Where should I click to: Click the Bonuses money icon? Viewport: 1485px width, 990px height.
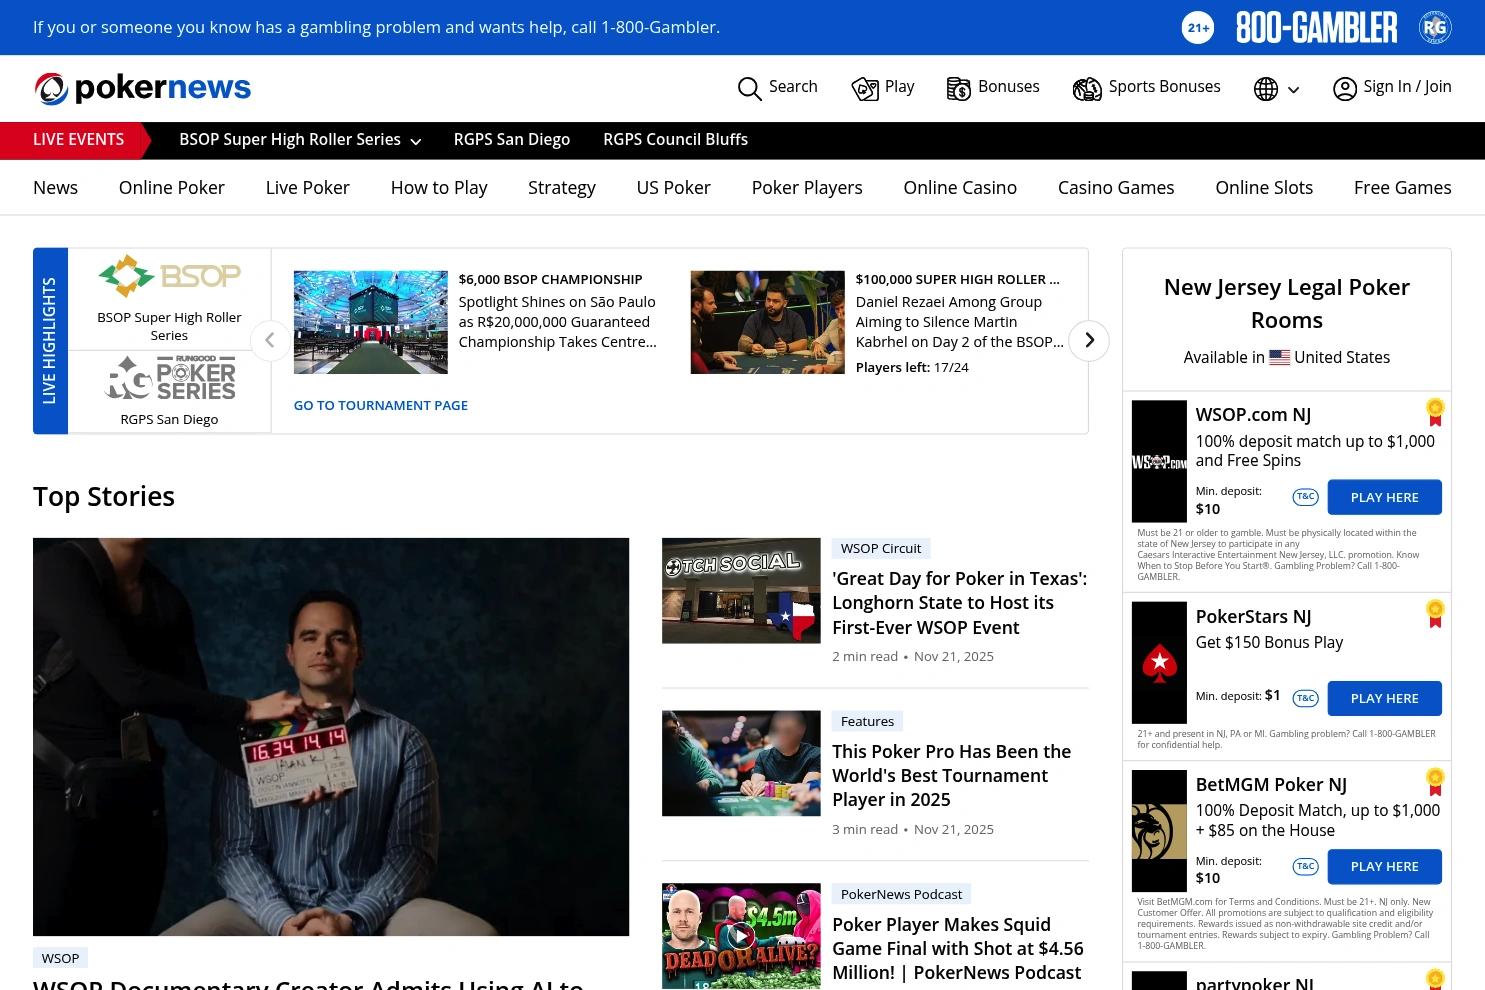[x=958, y=88]
